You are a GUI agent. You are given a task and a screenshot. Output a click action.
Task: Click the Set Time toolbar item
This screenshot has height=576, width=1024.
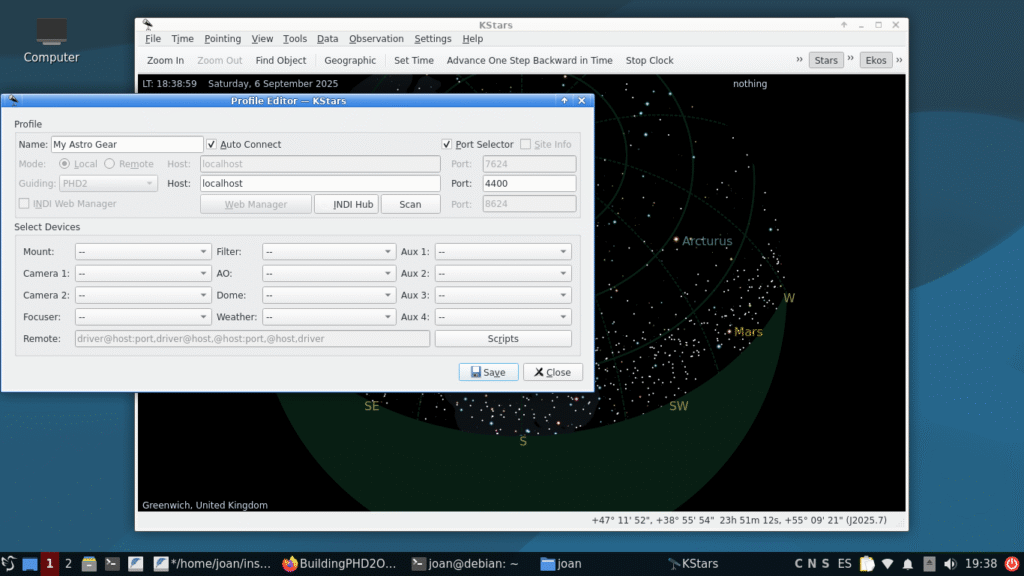(x=413, y=60)
